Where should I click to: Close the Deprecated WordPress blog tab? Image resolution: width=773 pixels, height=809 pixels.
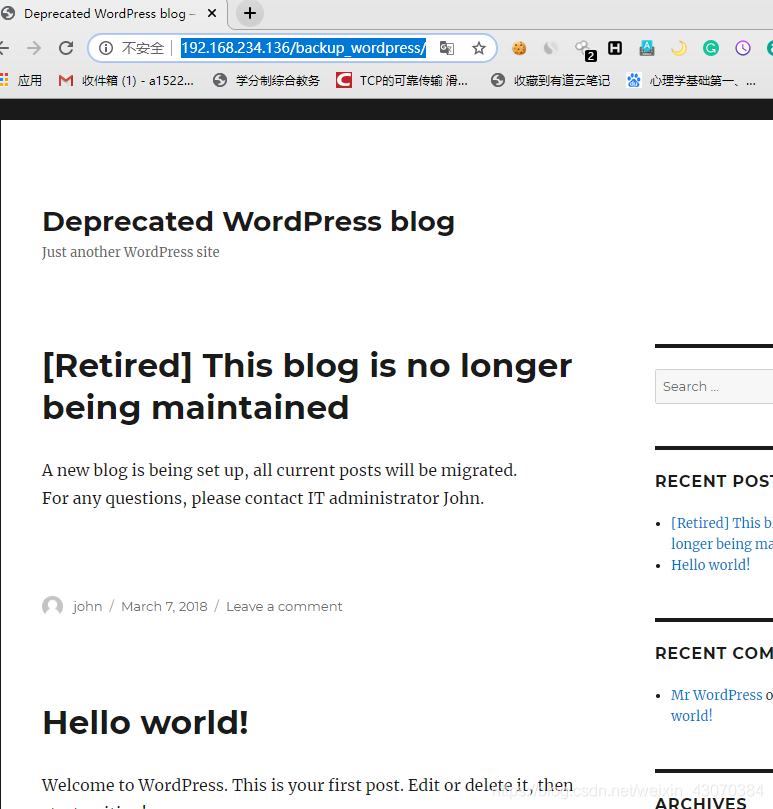click(212, 13)
